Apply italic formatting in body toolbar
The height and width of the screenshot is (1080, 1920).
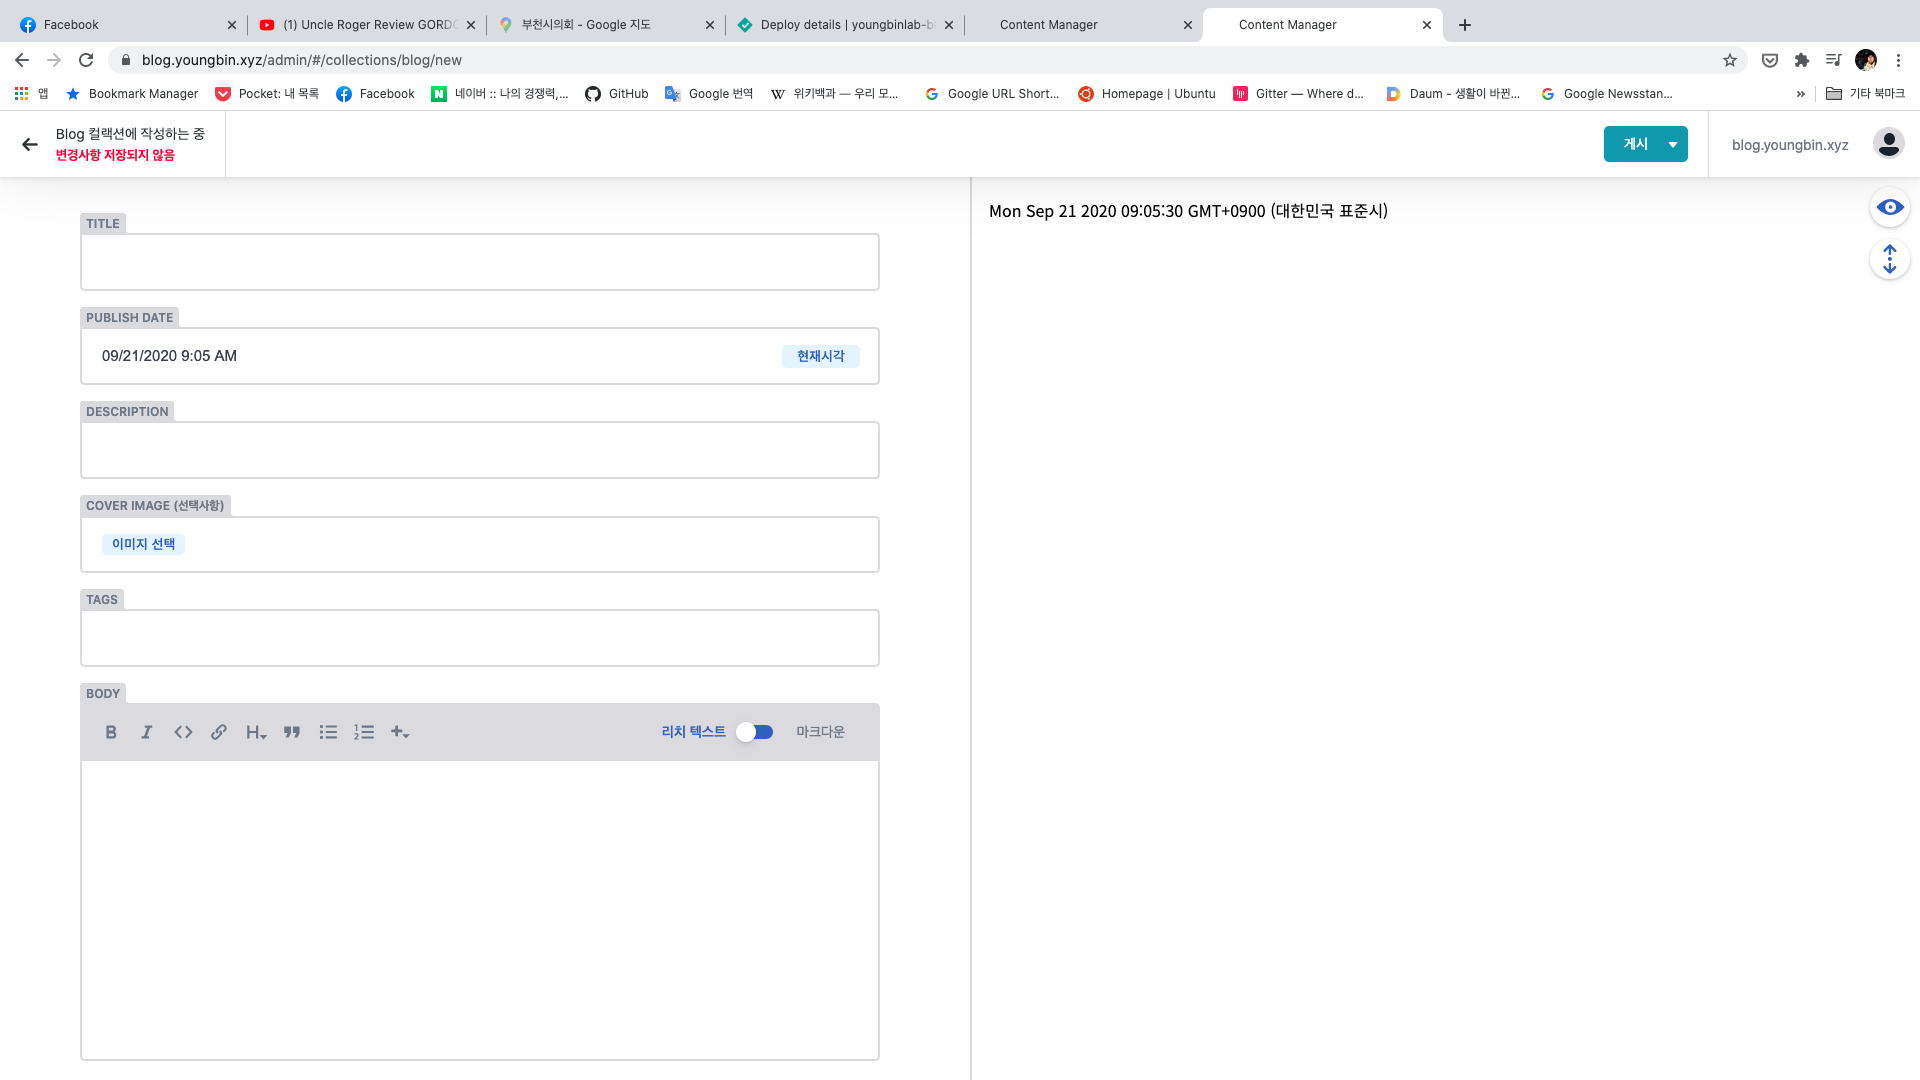[147, 732]
